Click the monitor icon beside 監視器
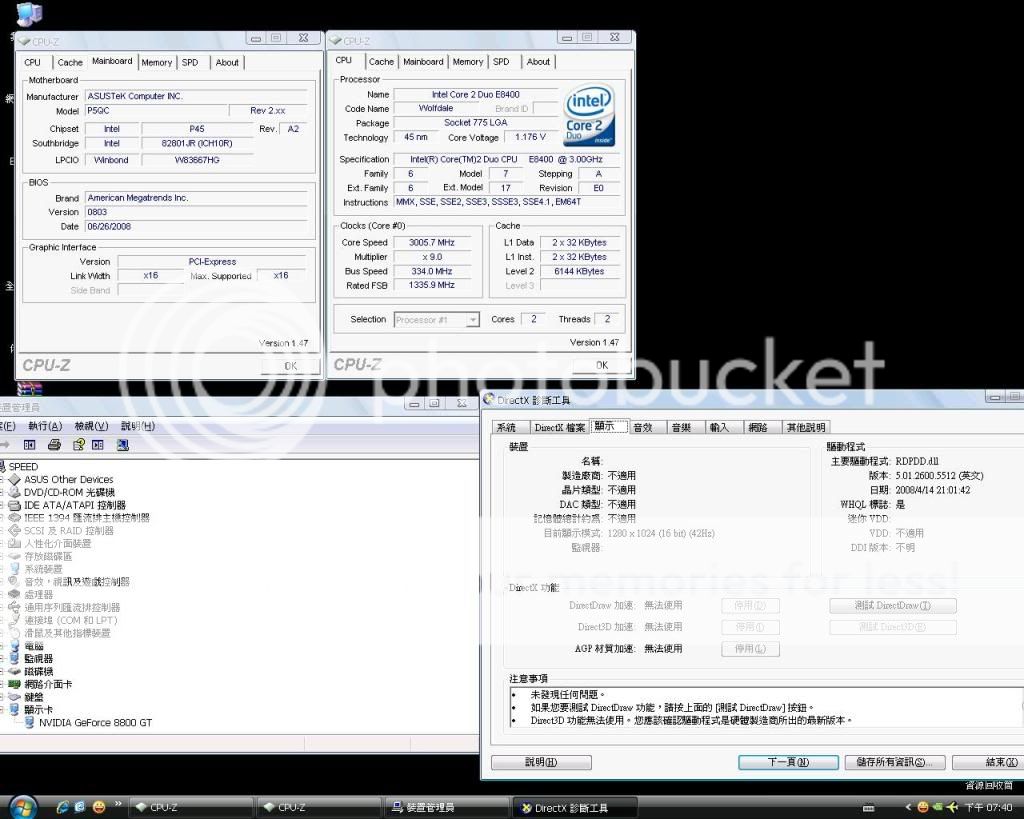This screenshot has width=1024, height=819. [x=14, y=658]
